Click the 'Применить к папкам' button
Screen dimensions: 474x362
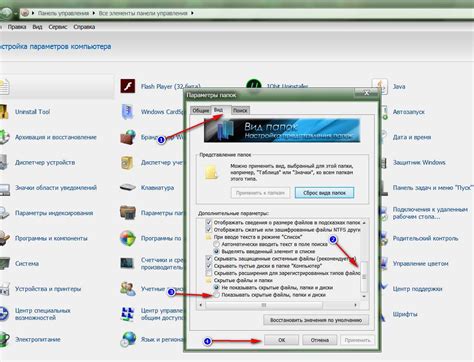[x=260, y=193]
